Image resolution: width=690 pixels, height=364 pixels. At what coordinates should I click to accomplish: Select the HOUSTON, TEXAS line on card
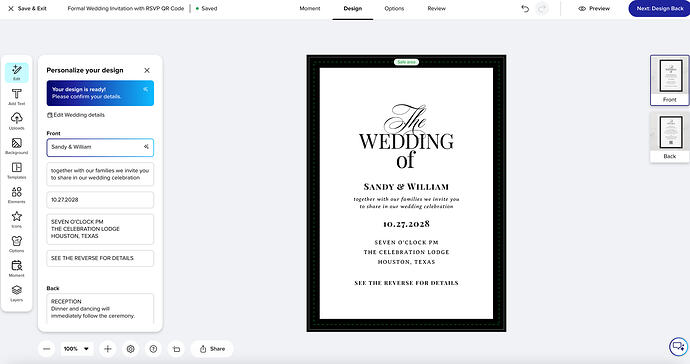(406, 262)
